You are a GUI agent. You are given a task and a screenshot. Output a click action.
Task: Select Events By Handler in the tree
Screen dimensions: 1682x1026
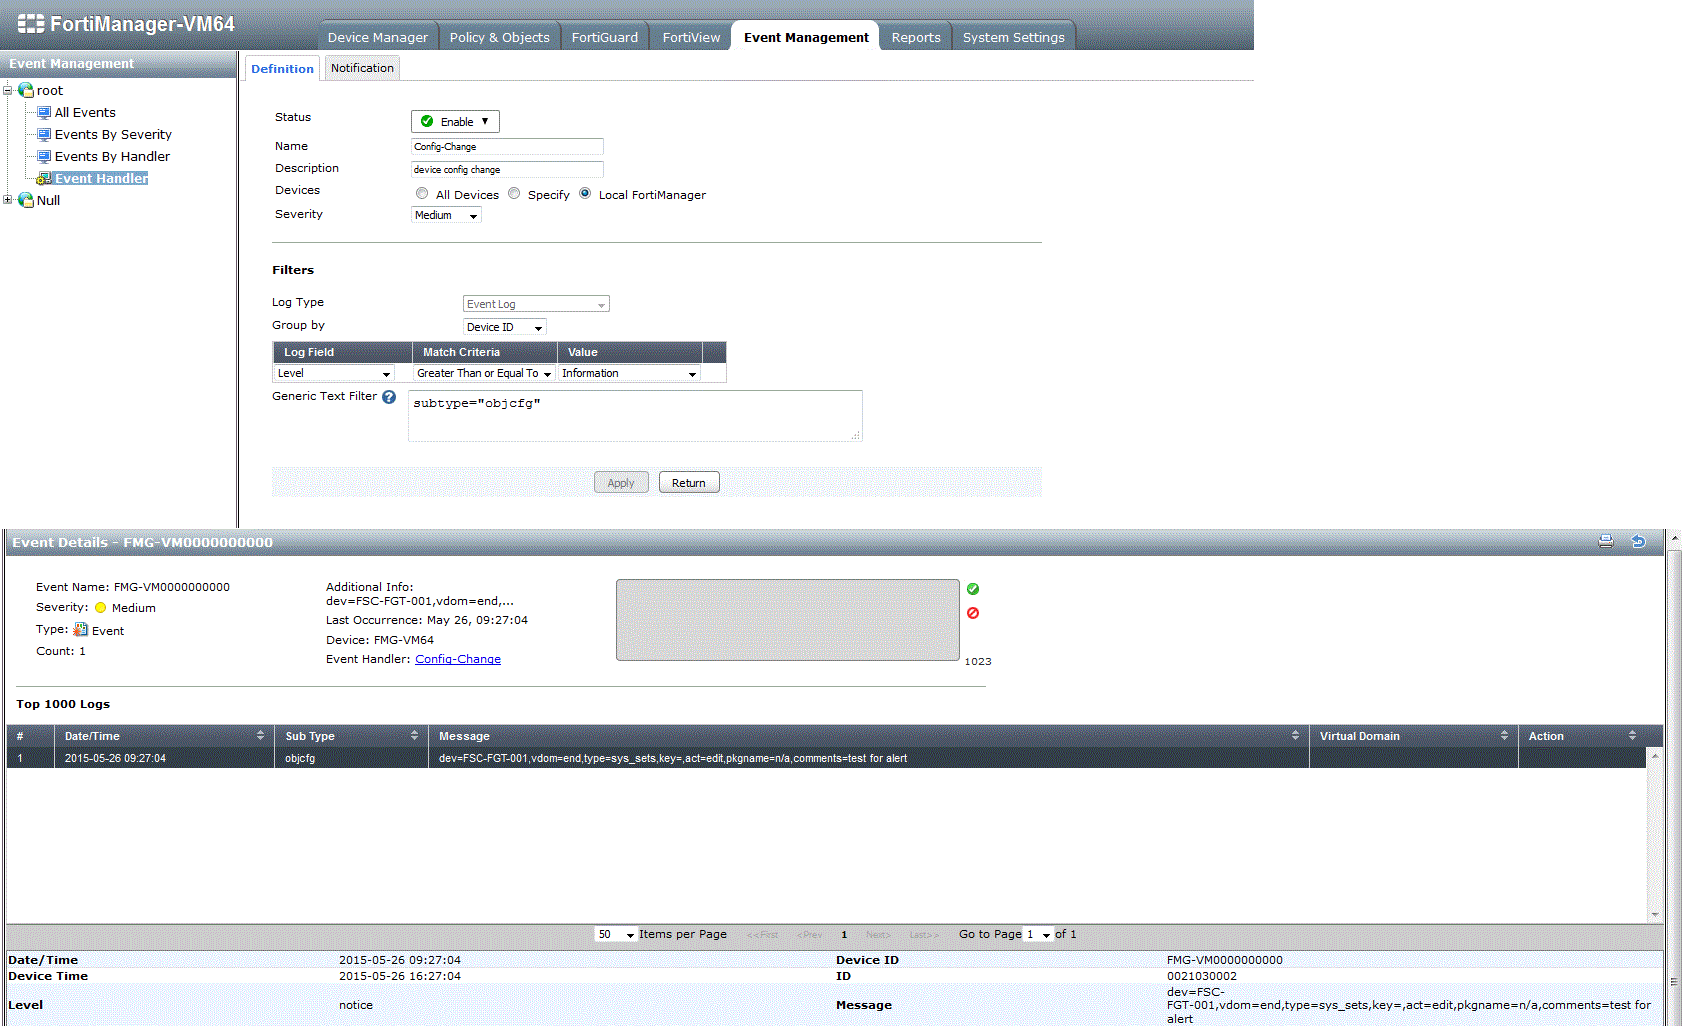[x=112, y=156]
